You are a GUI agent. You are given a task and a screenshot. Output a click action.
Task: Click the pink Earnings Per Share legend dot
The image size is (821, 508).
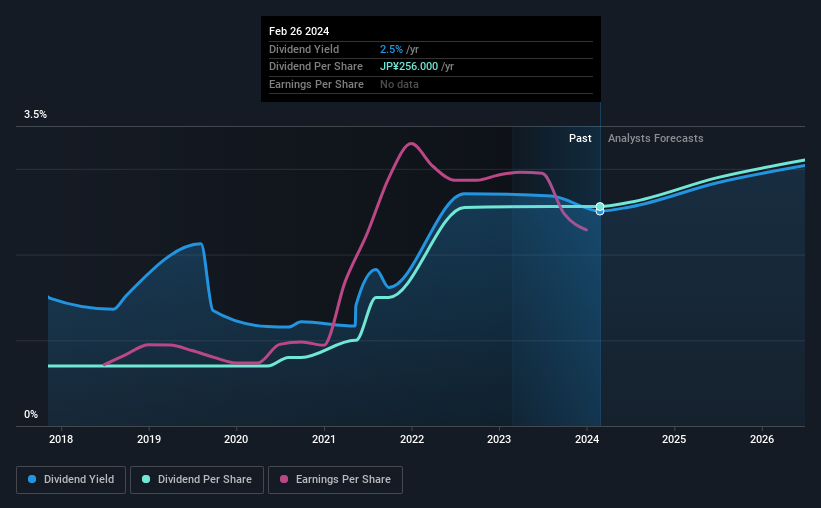[284, 479]
